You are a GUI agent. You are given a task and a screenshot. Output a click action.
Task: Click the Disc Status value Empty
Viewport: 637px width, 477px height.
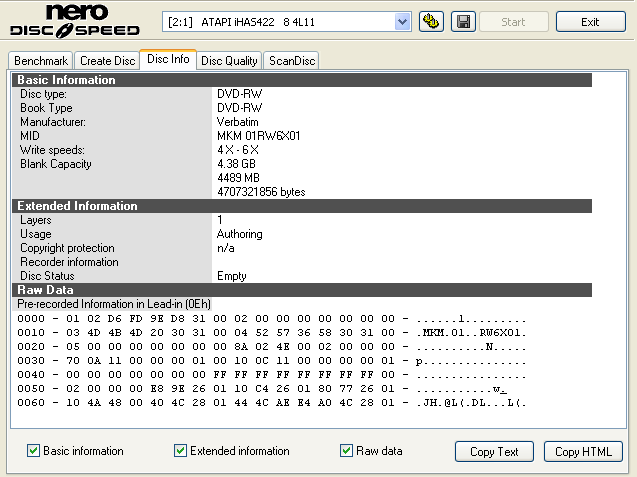tap(232, 276)
